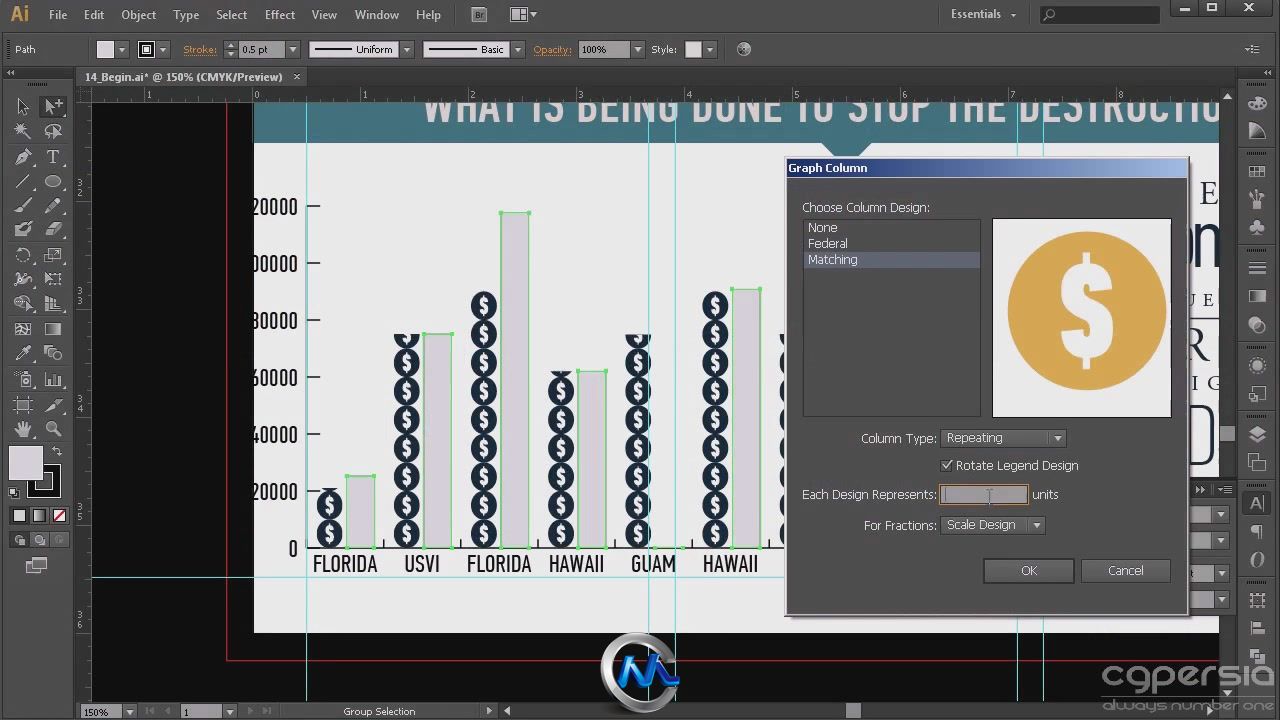Select the Hand tool
Image resolution: width=1280 pixels, height=720 pixels.
click(x=23, y=429)
